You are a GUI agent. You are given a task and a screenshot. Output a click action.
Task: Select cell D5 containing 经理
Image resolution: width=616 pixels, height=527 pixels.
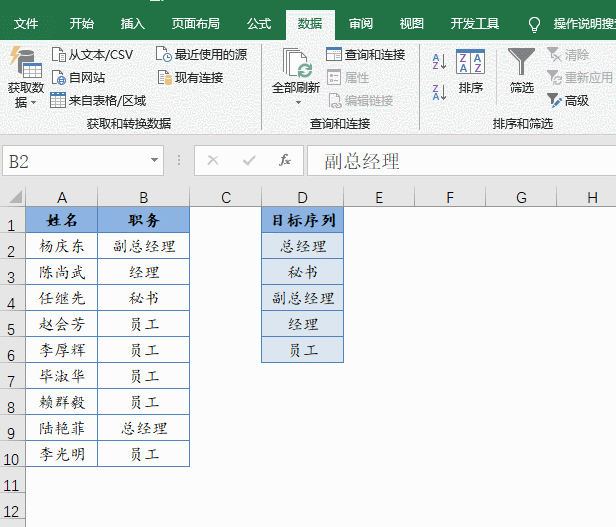(x=302, y=324)
